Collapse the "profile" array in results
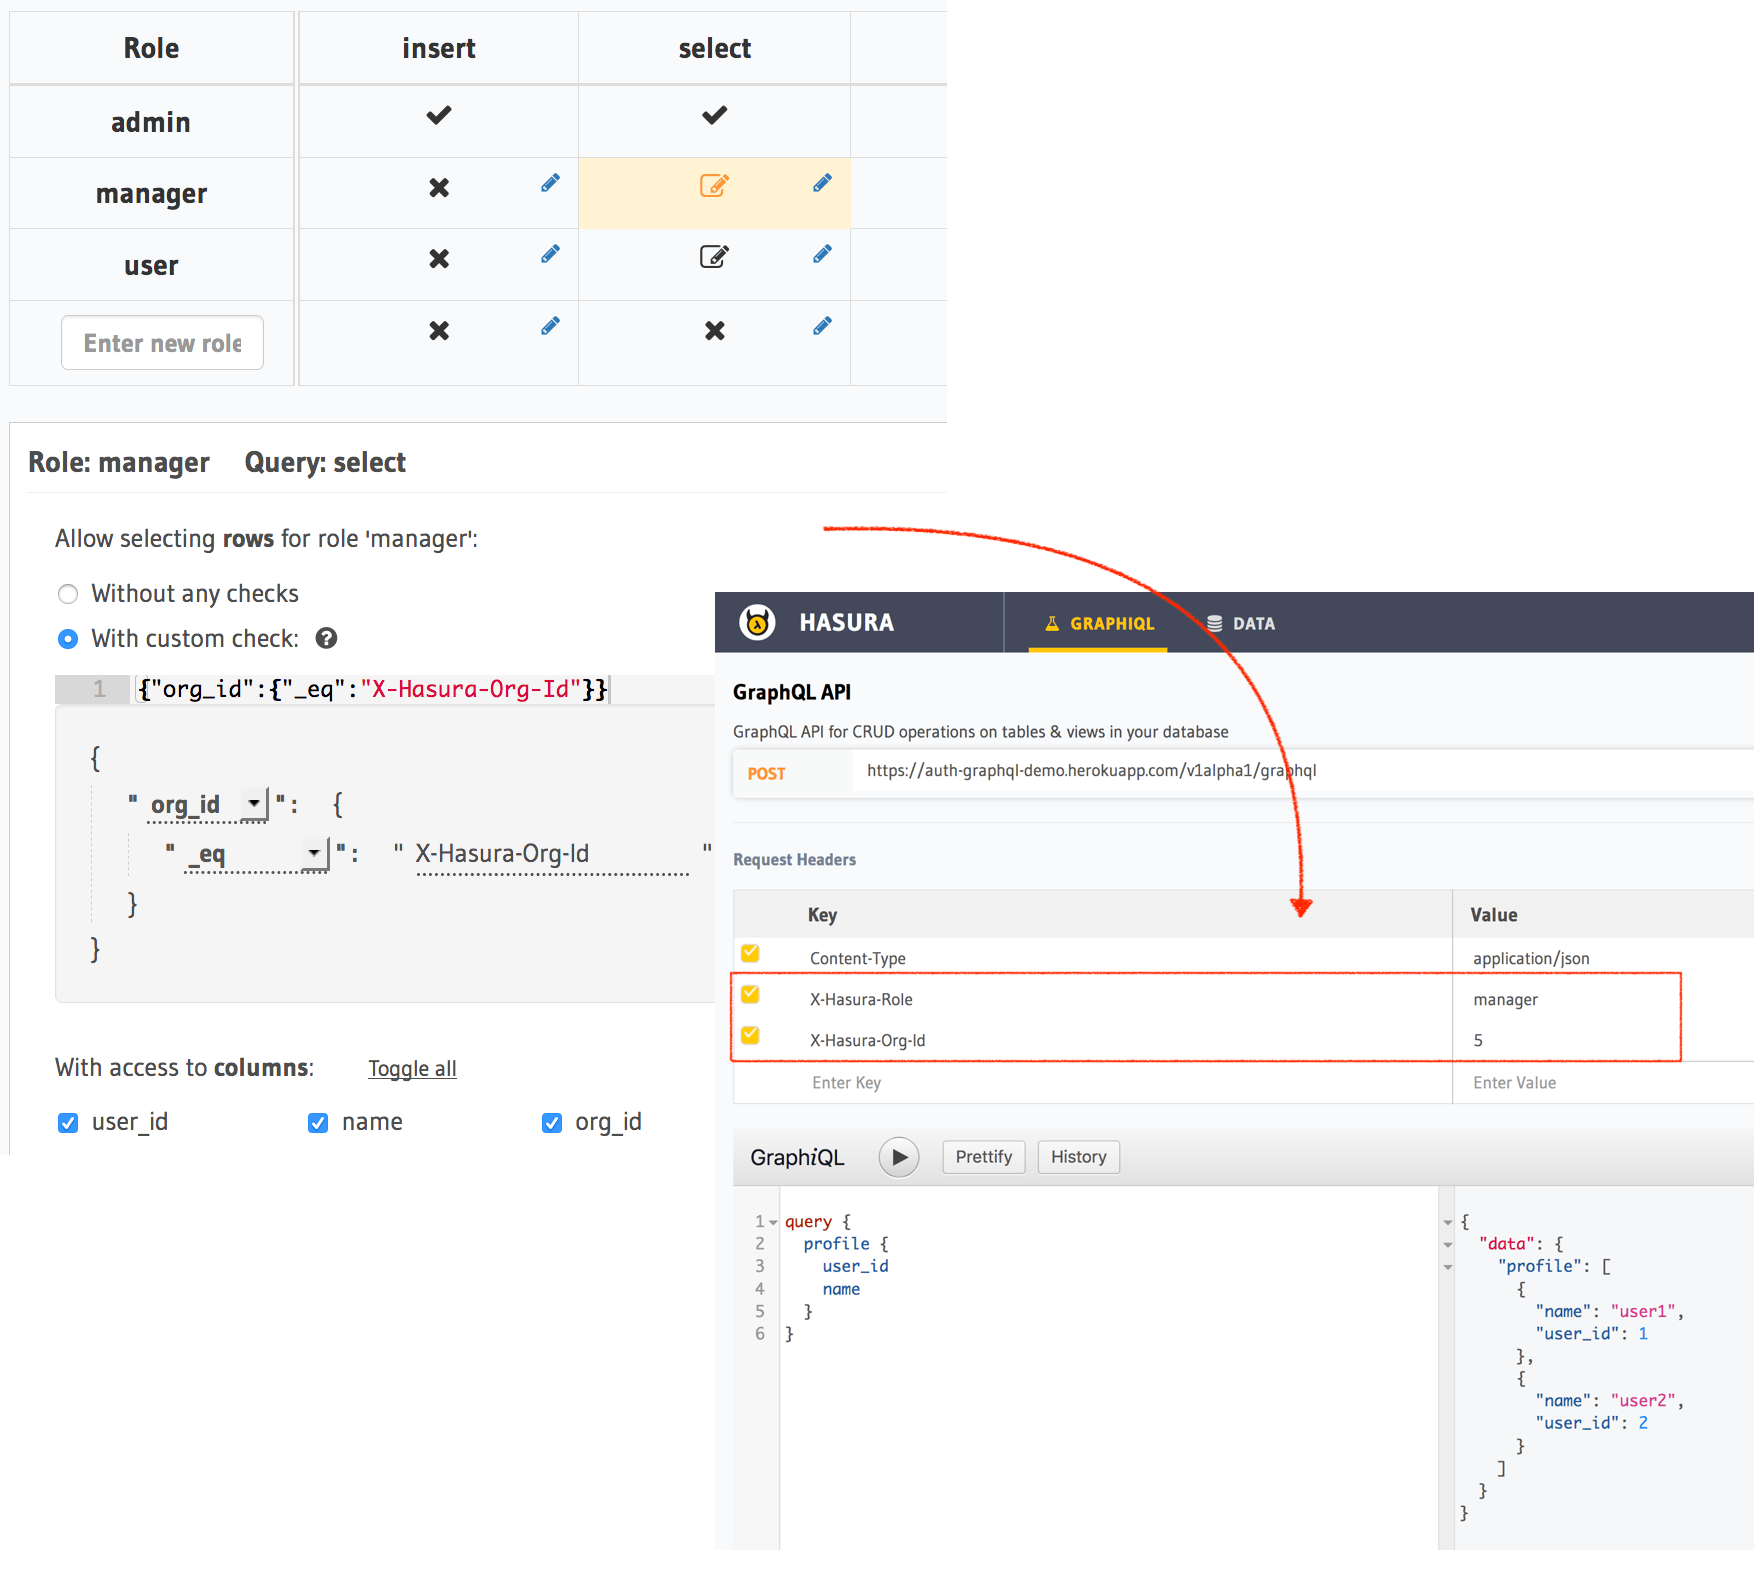Screen dimensions: 1754x1588 (1447, 1267)
